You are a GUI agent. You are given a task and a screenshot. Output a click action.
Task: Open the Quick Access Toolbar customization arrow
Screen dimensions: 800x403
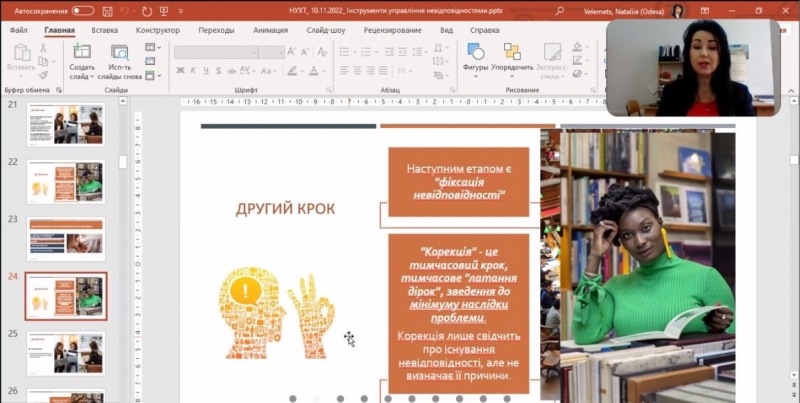click(x=181, y=11)
